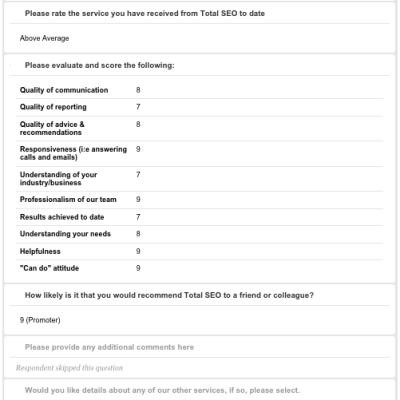The image size is (400, 400).
Task: Click the Quality of communication row label
Action: tap(64, 90)
